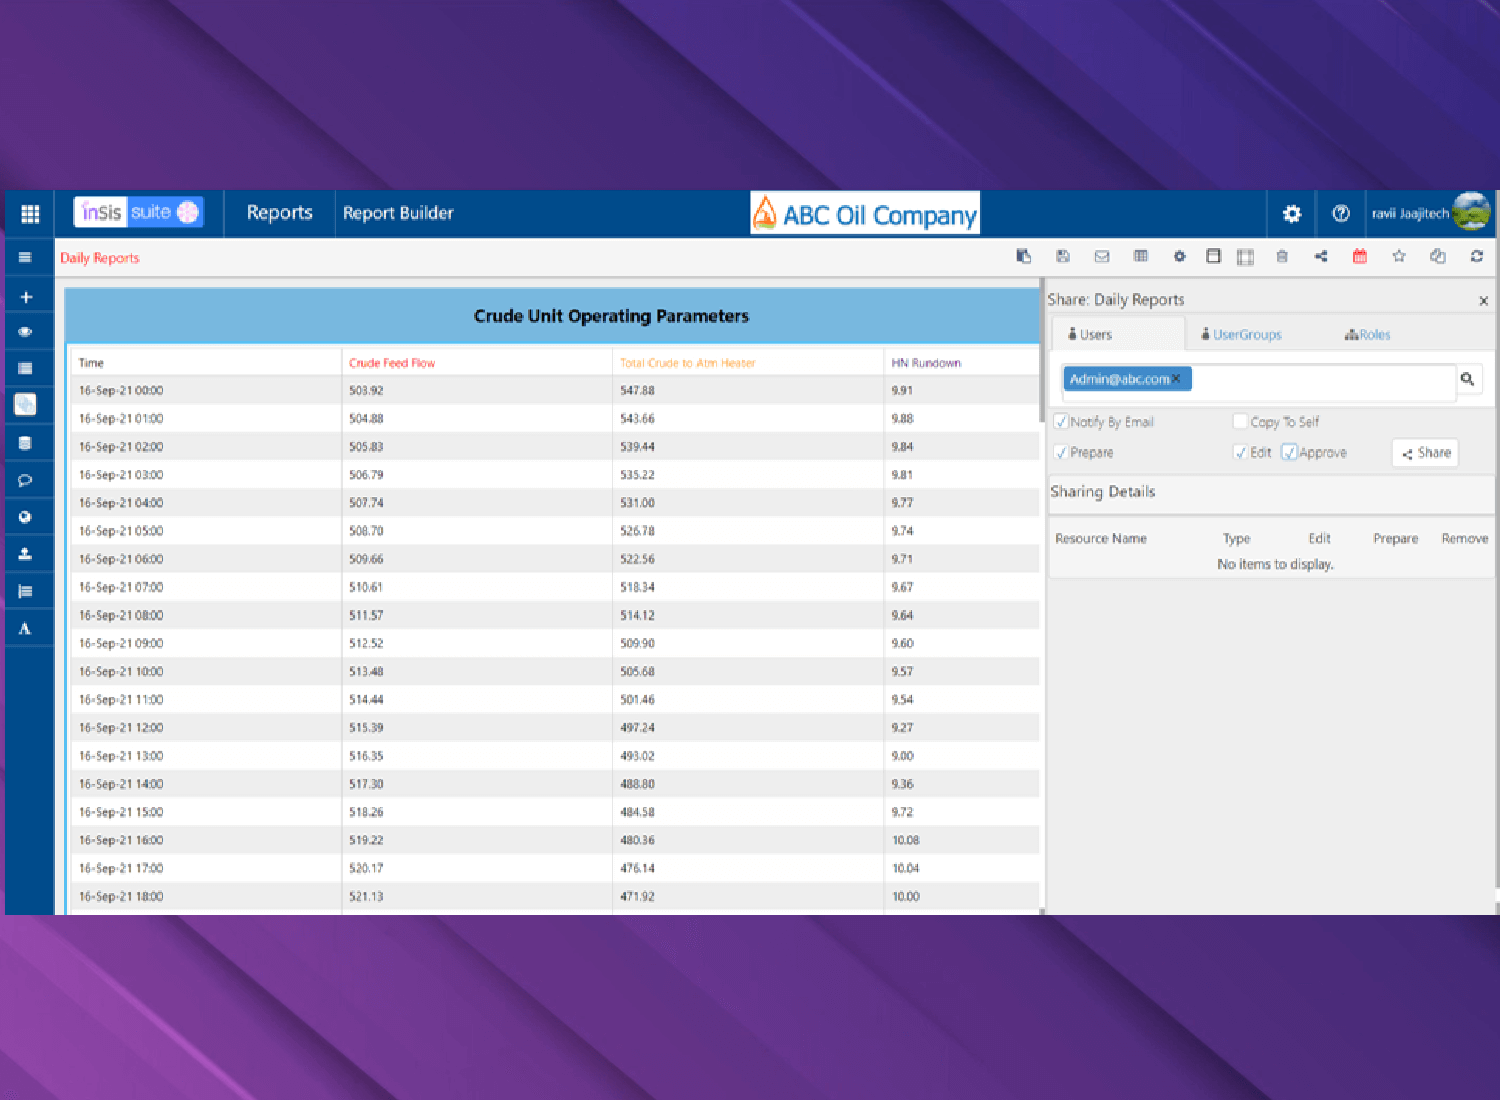1500x1100 pixels.
Task: Open the Report Builder menu
Action: click(x=398, y=213)
